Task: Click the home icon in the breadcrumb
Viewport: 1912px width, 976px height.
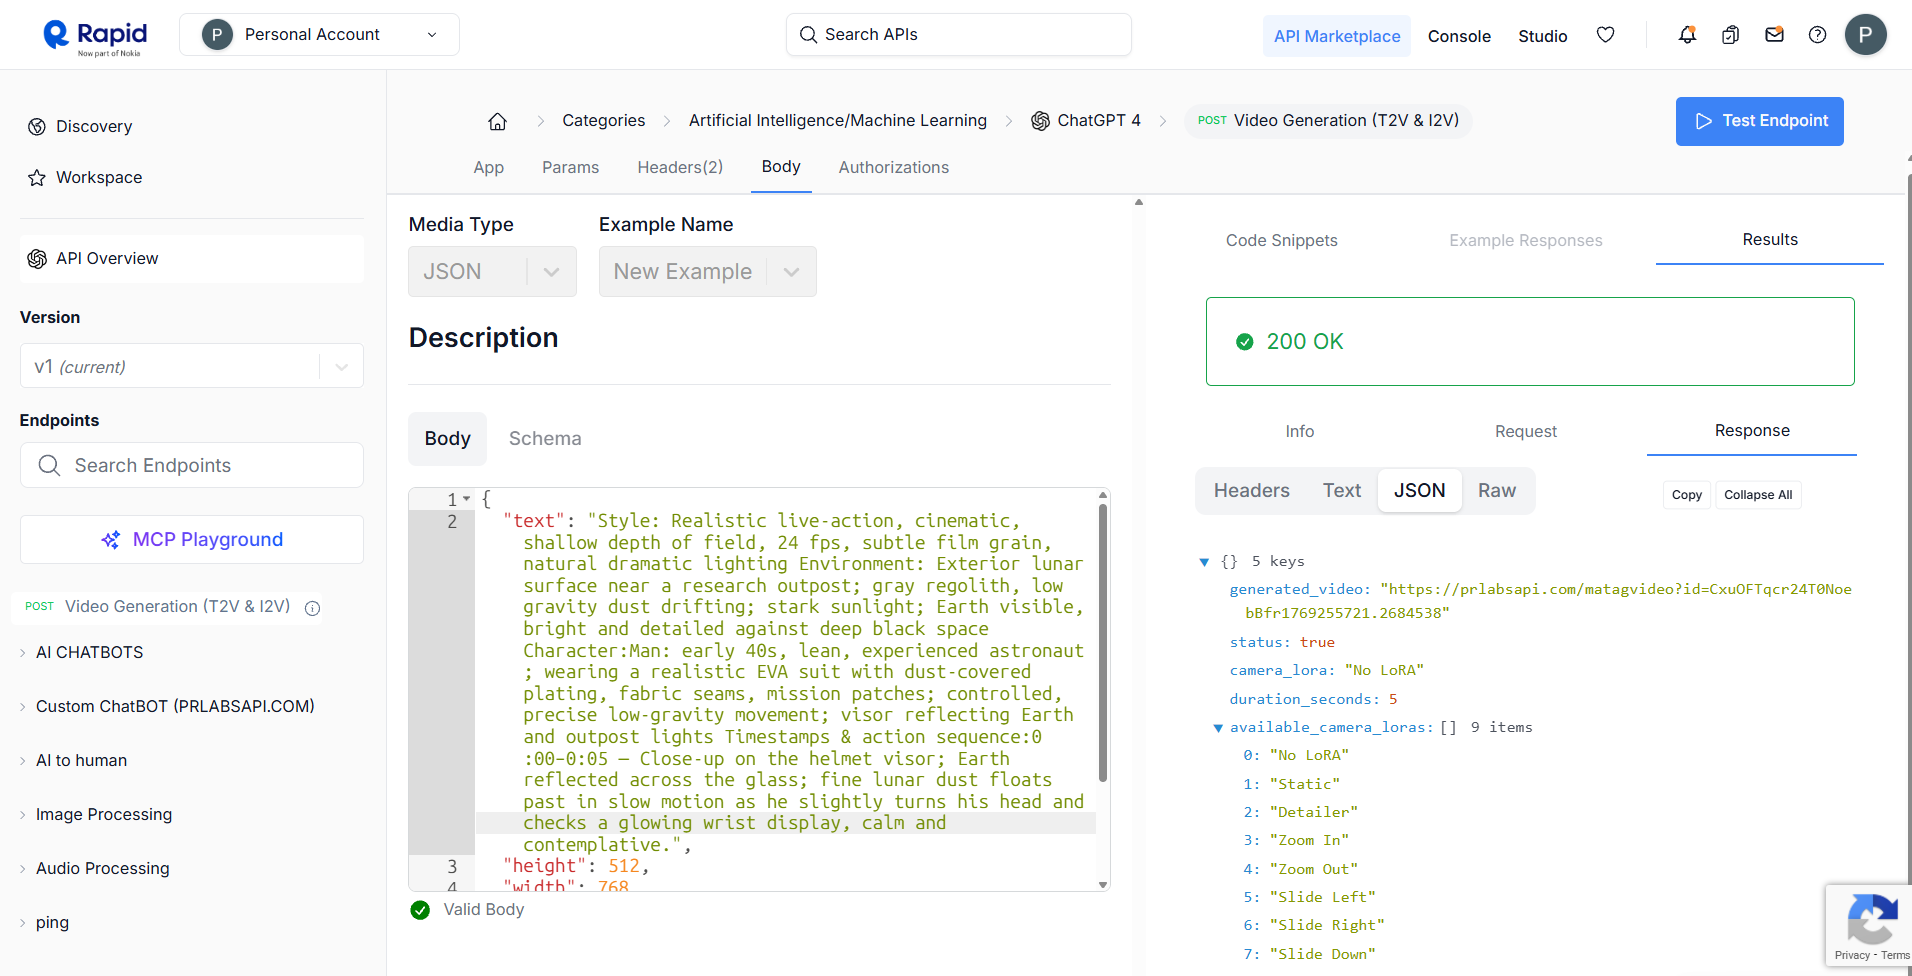Action: click(x=497, y=120)
